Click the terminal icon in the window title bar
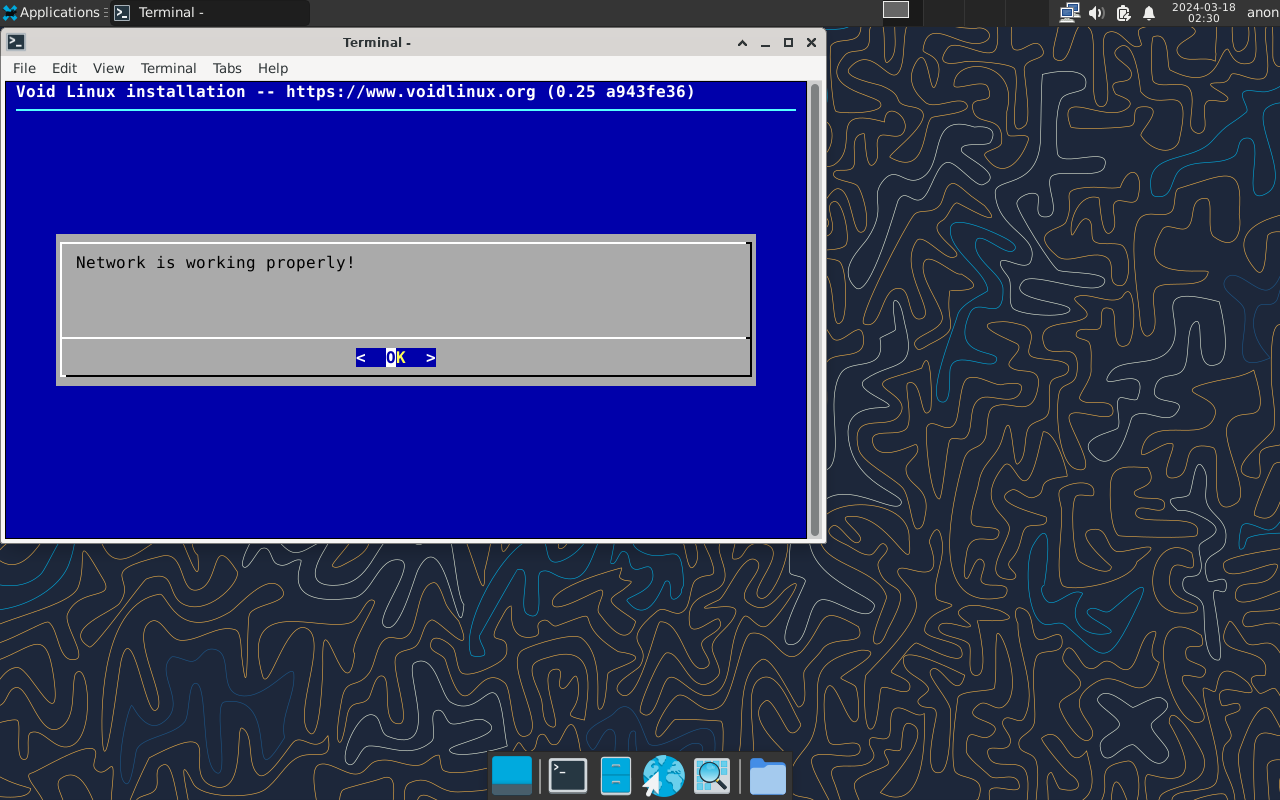Screen dimensions: 1280x800 [16, 42]
